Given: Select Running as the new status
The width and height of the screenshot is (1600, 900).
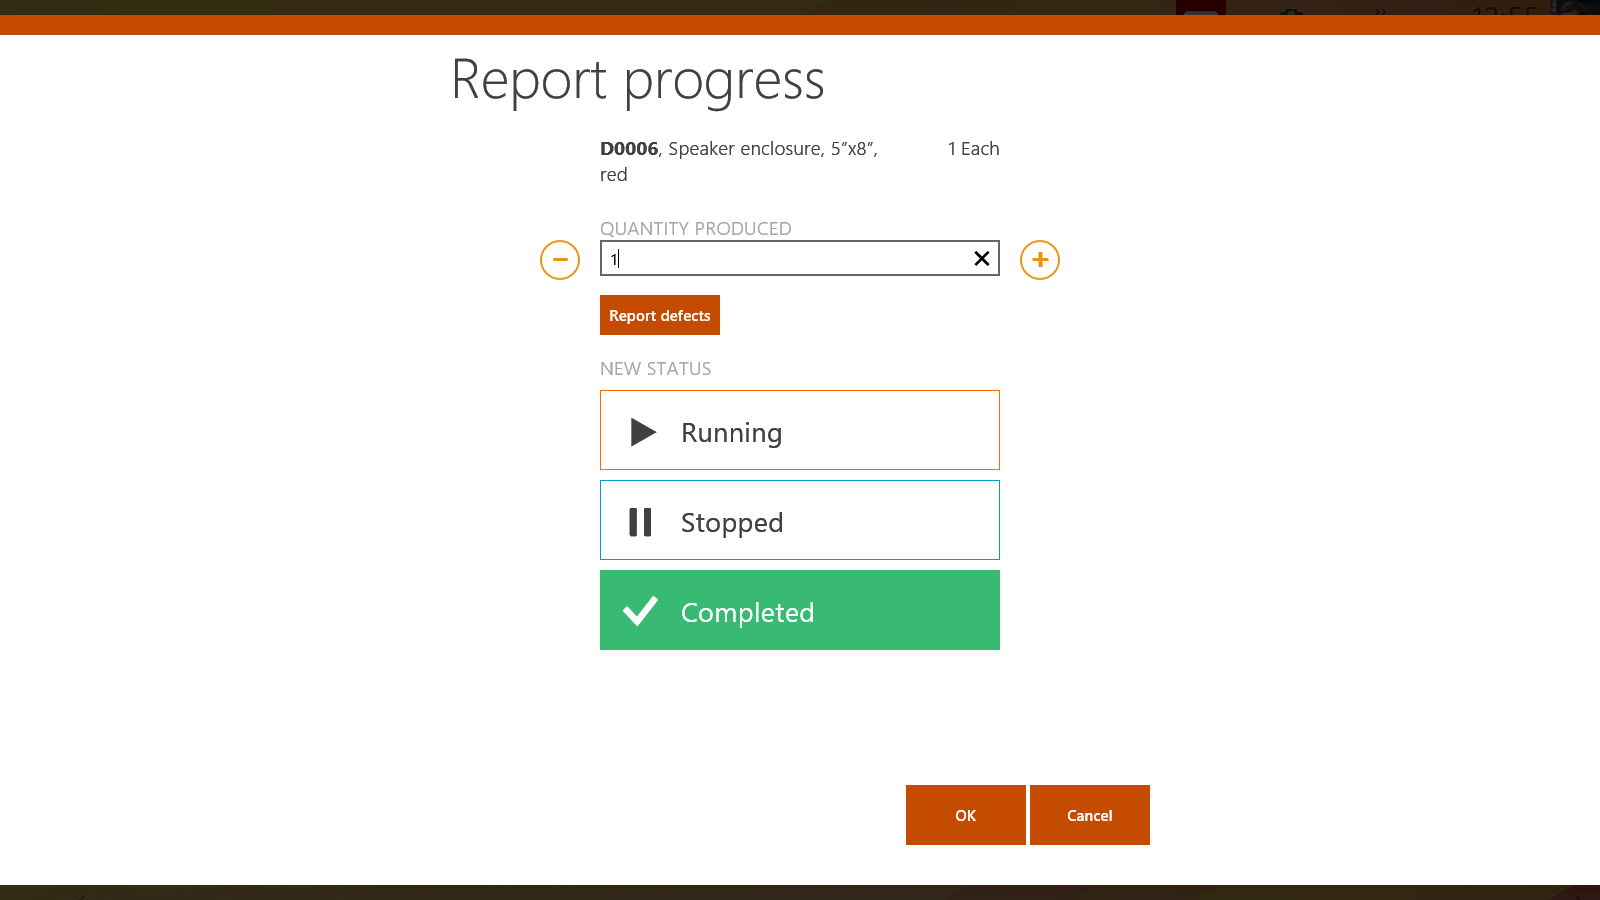Looking at the screenshot, I should (799, 430).
